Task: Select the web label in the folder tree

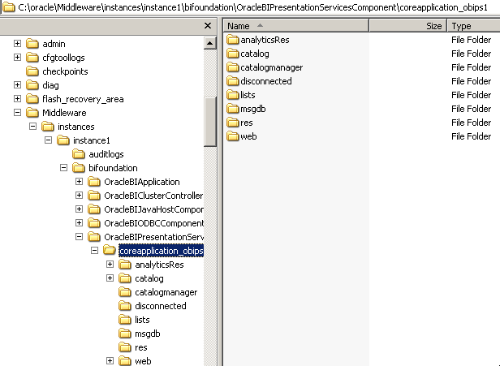Action: pos(143,361)
